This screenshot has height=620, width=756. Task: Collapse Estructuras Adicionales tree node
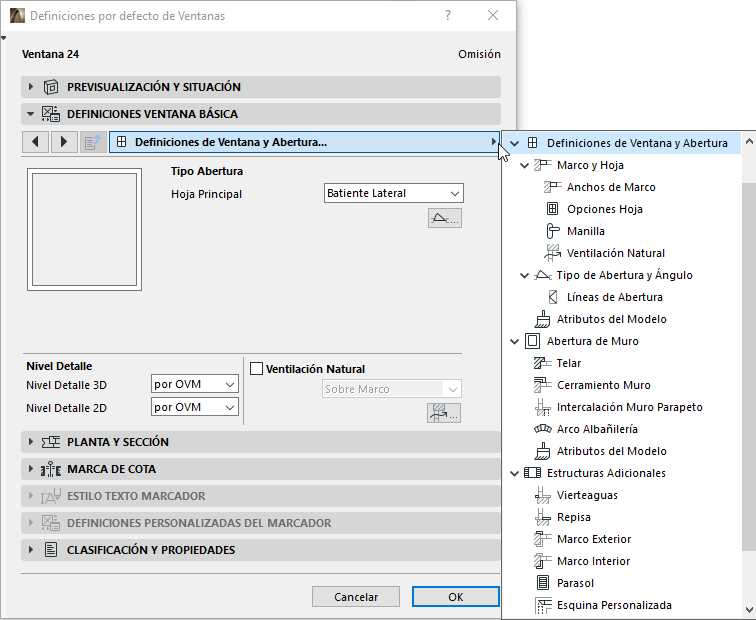514,473
